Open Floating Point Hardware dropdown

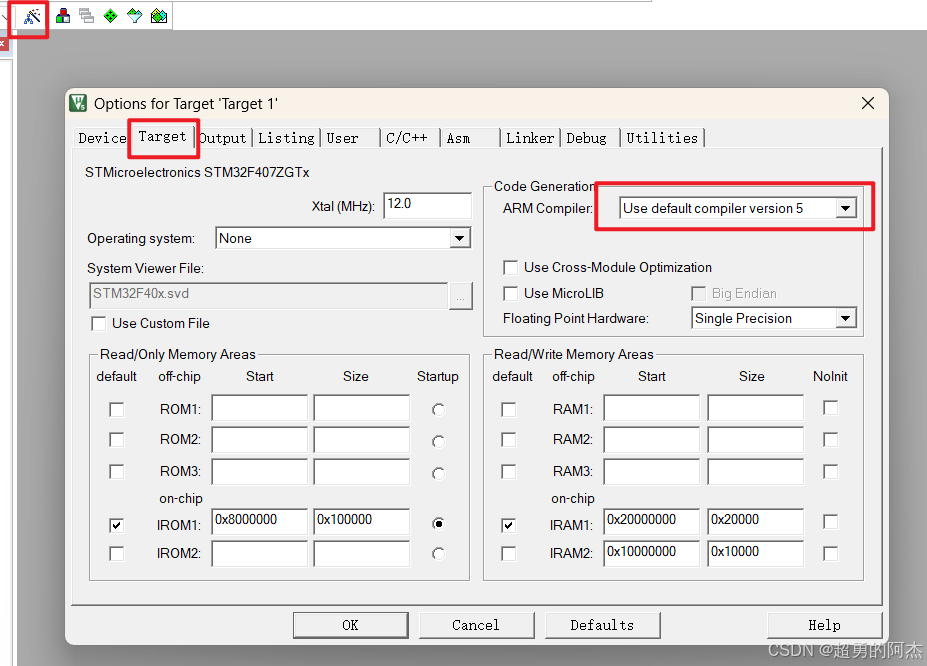pyautogui.click(x=774, y=319)
